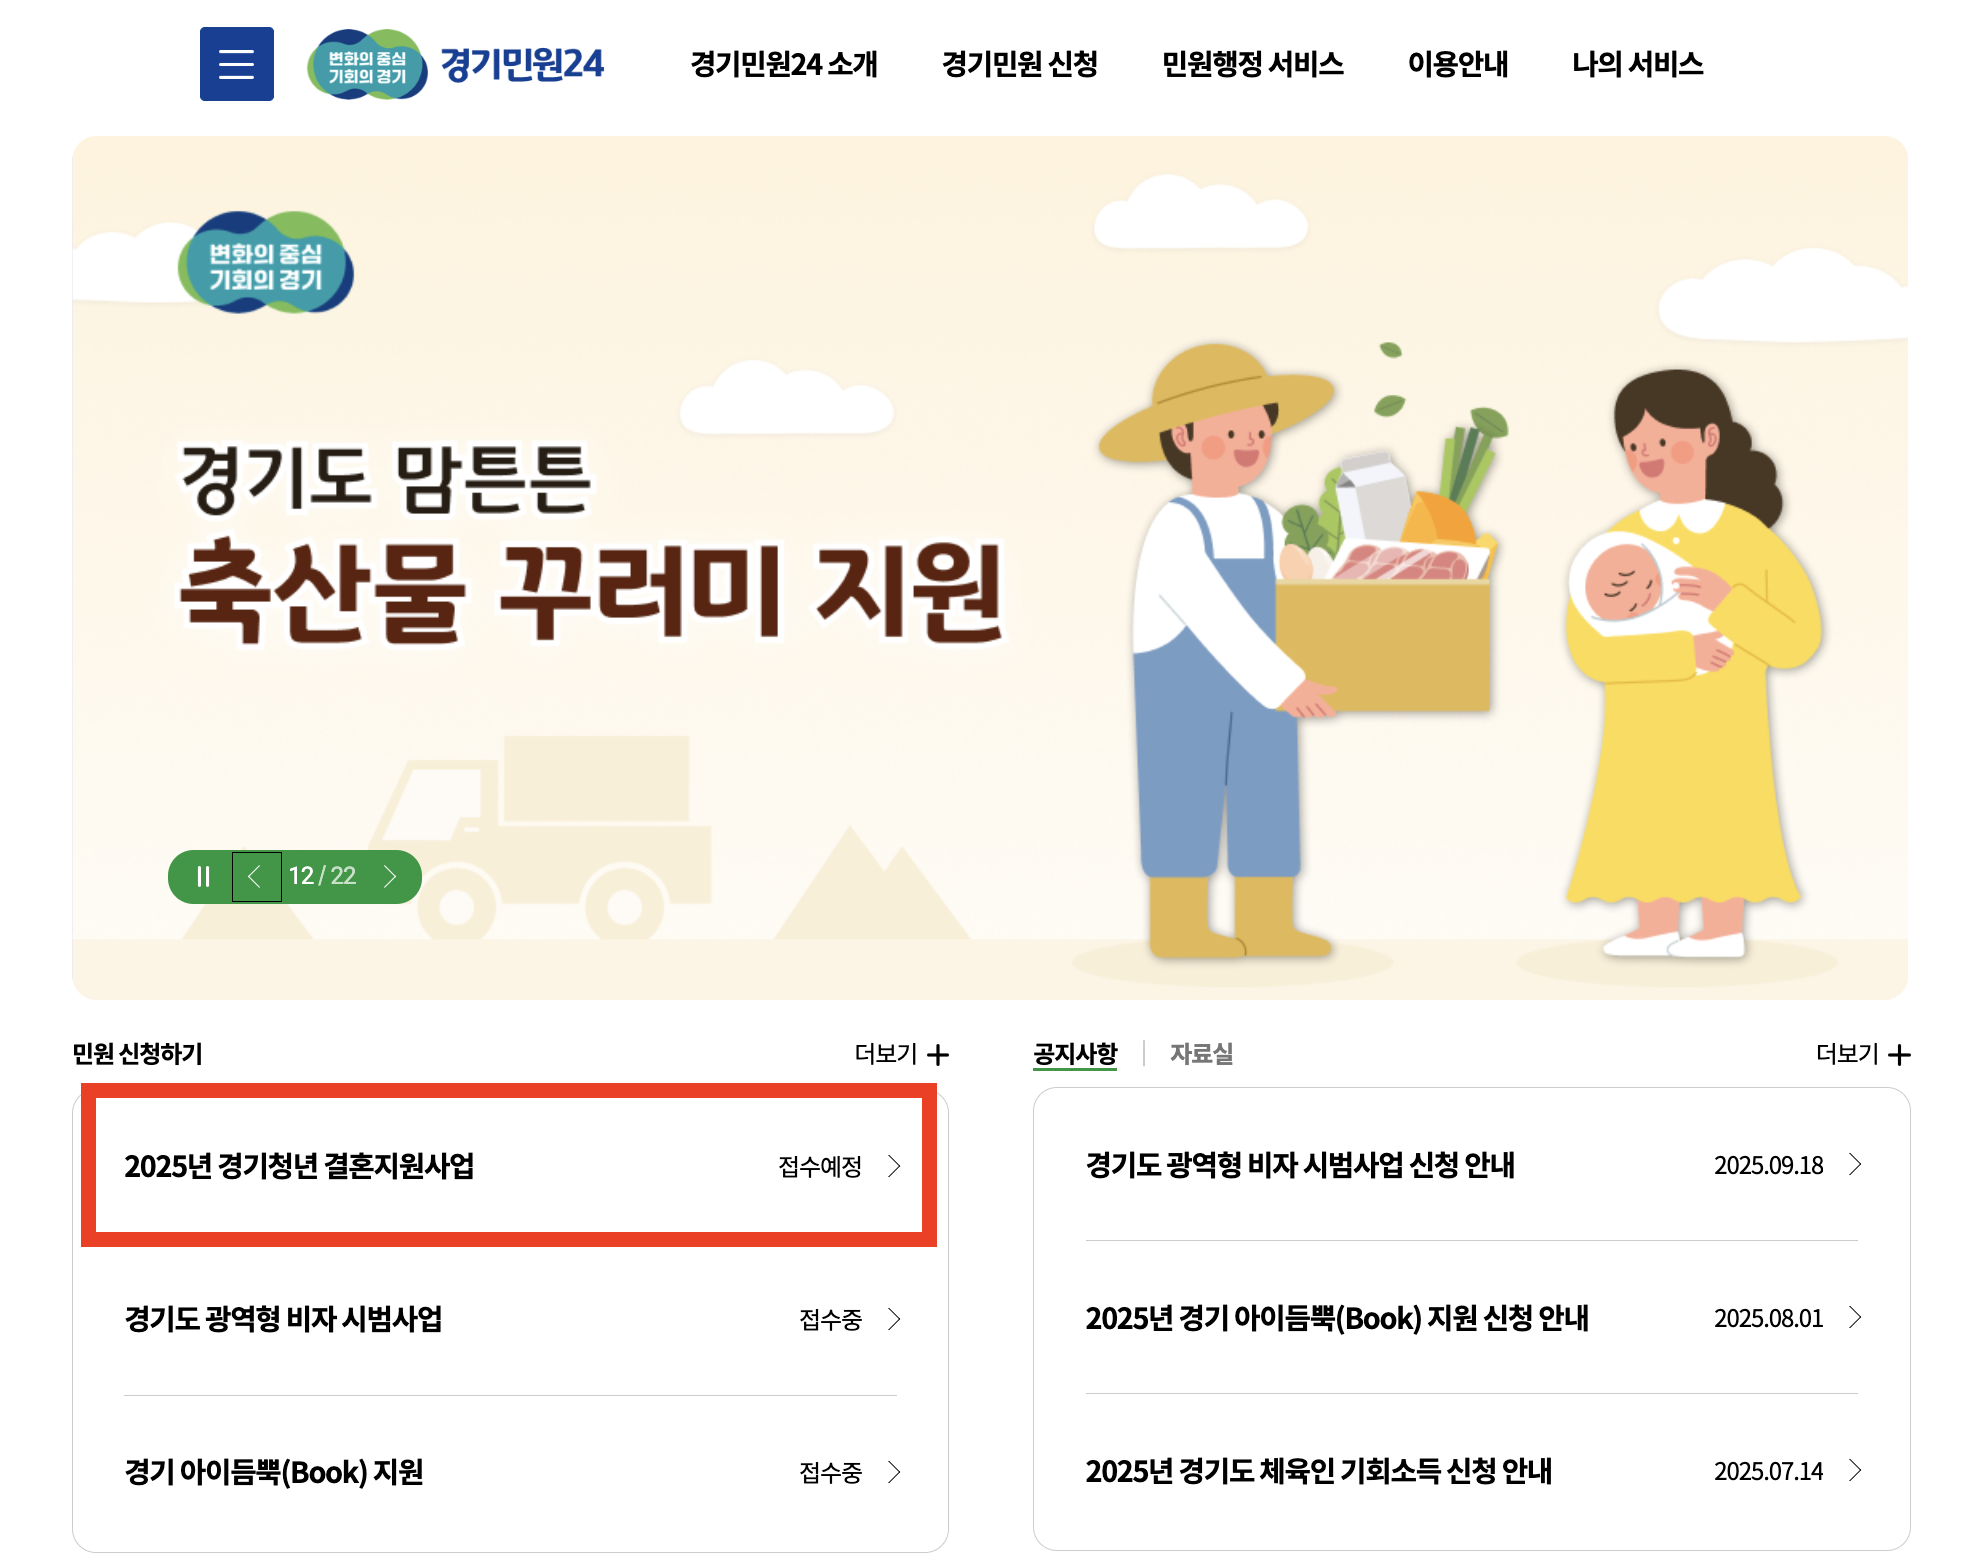The width and height of the screenshot is (1970, 1568).
Task: Pause the banner slideshow
Action: [203, 877]
